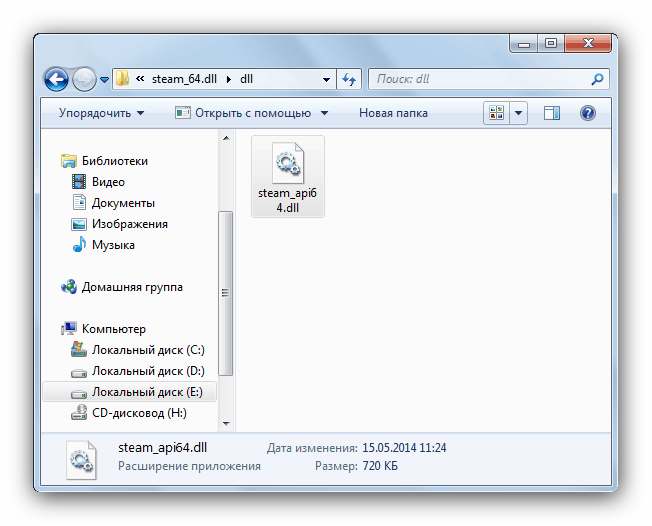Select Домашняя группа in the sidebar
This screenshot has width=652, height=526.
(x=132, y=287)
